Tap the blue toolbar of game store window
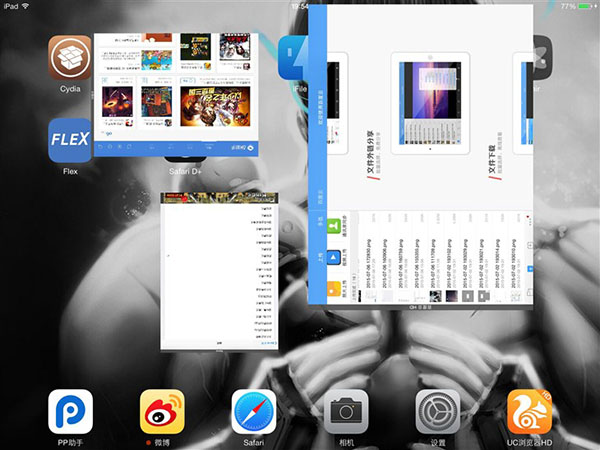Viewport: 600px width, 450px height. click(x=175, y=147)
